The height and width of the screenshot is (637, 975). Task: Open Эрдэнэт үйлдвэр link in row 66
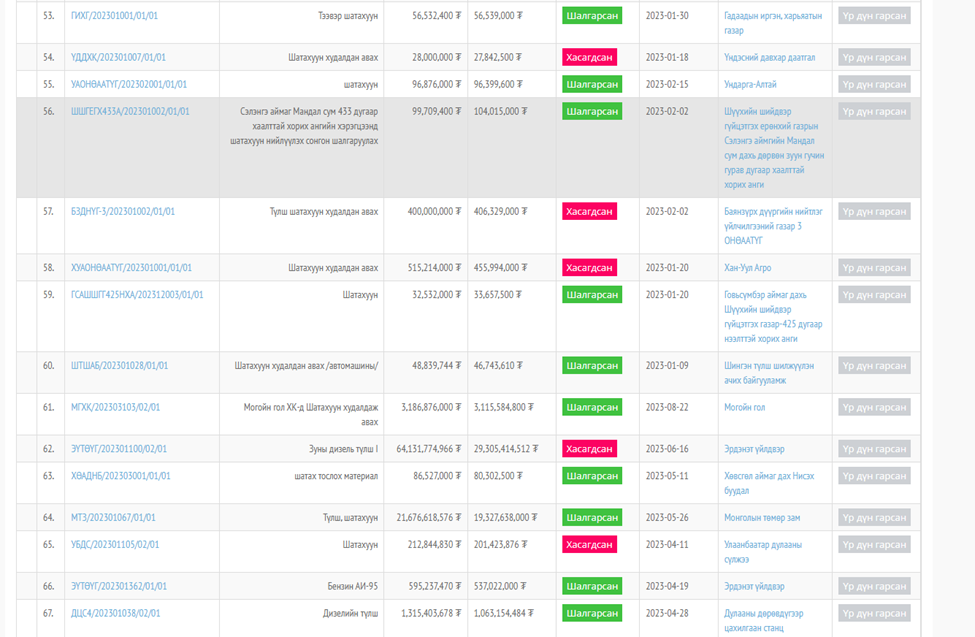click(x=754, y=586)
